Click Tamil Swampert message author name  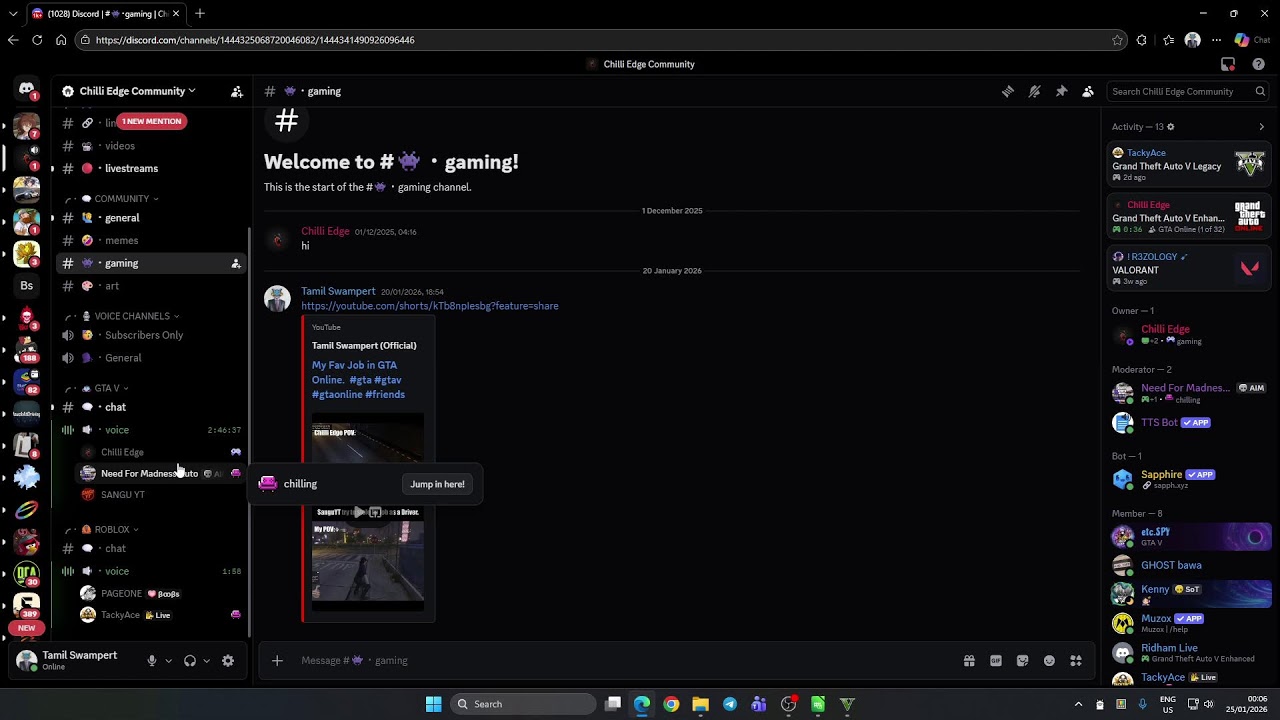click(x=338, y=291)
